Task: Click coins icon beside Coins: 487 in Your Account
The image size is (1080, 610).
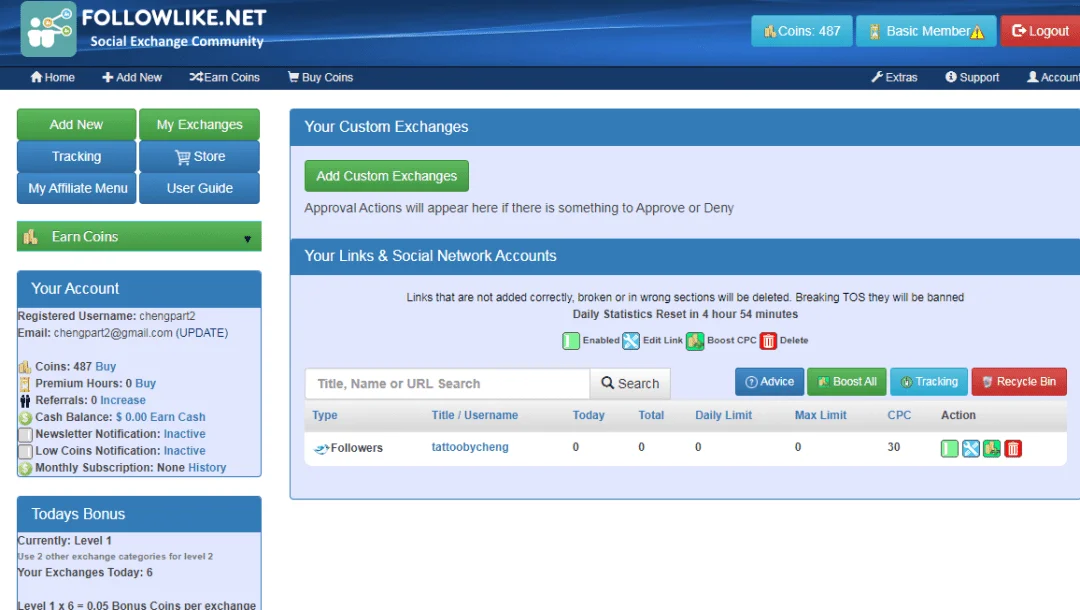Action: coord(25,367)
